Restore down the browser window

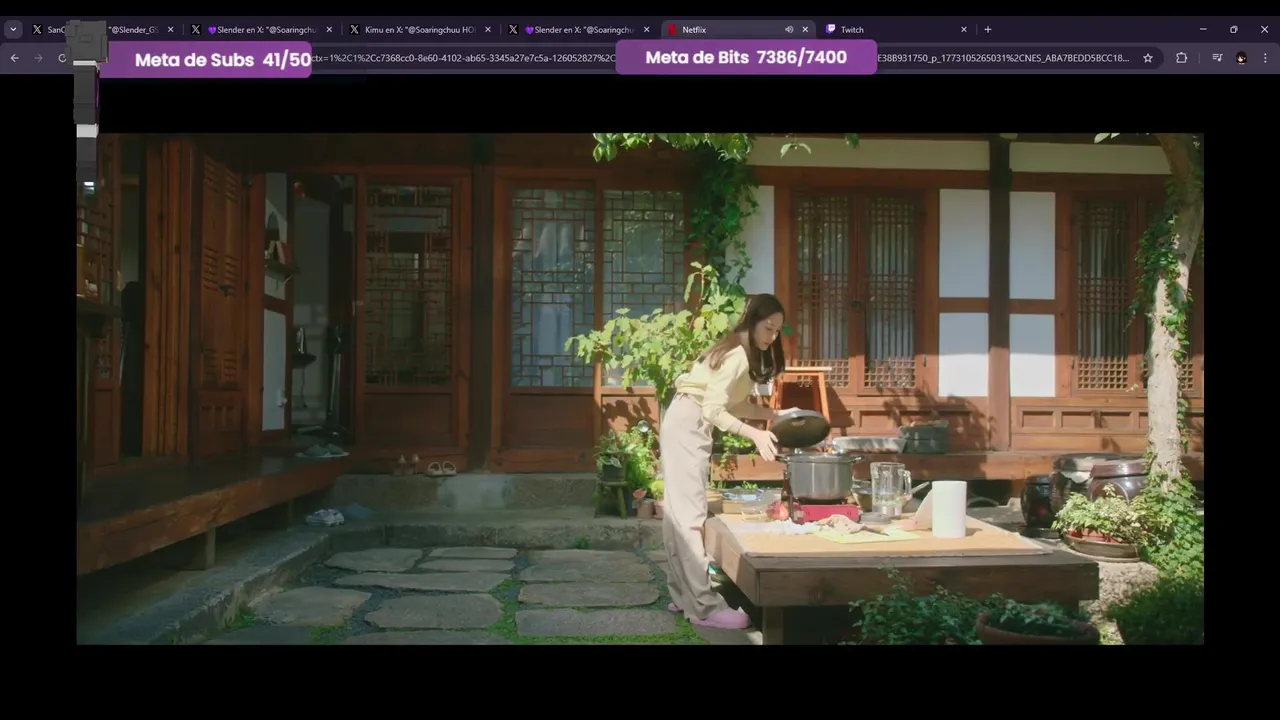1233,29
